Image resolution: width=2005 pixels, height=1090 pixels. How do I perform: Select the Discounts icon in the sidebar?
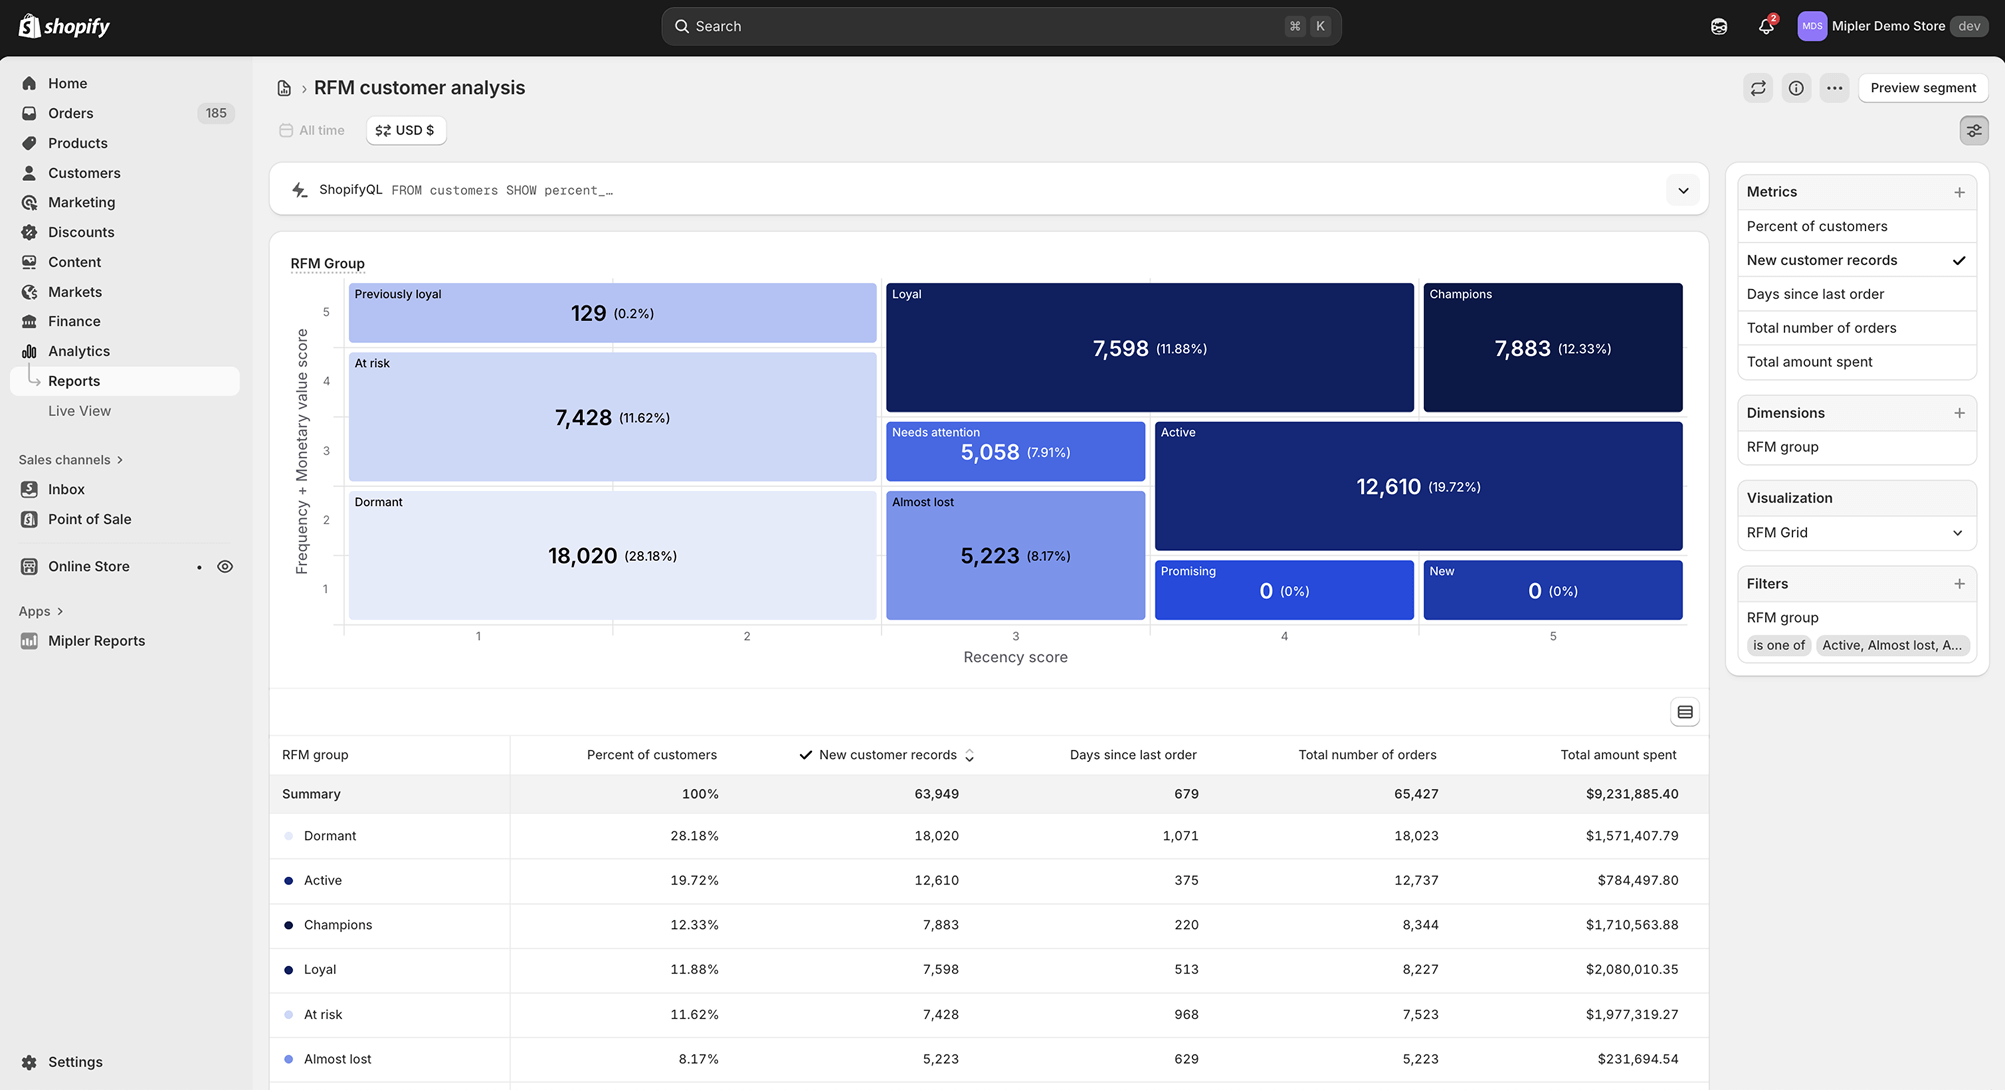tap(30, 232)
